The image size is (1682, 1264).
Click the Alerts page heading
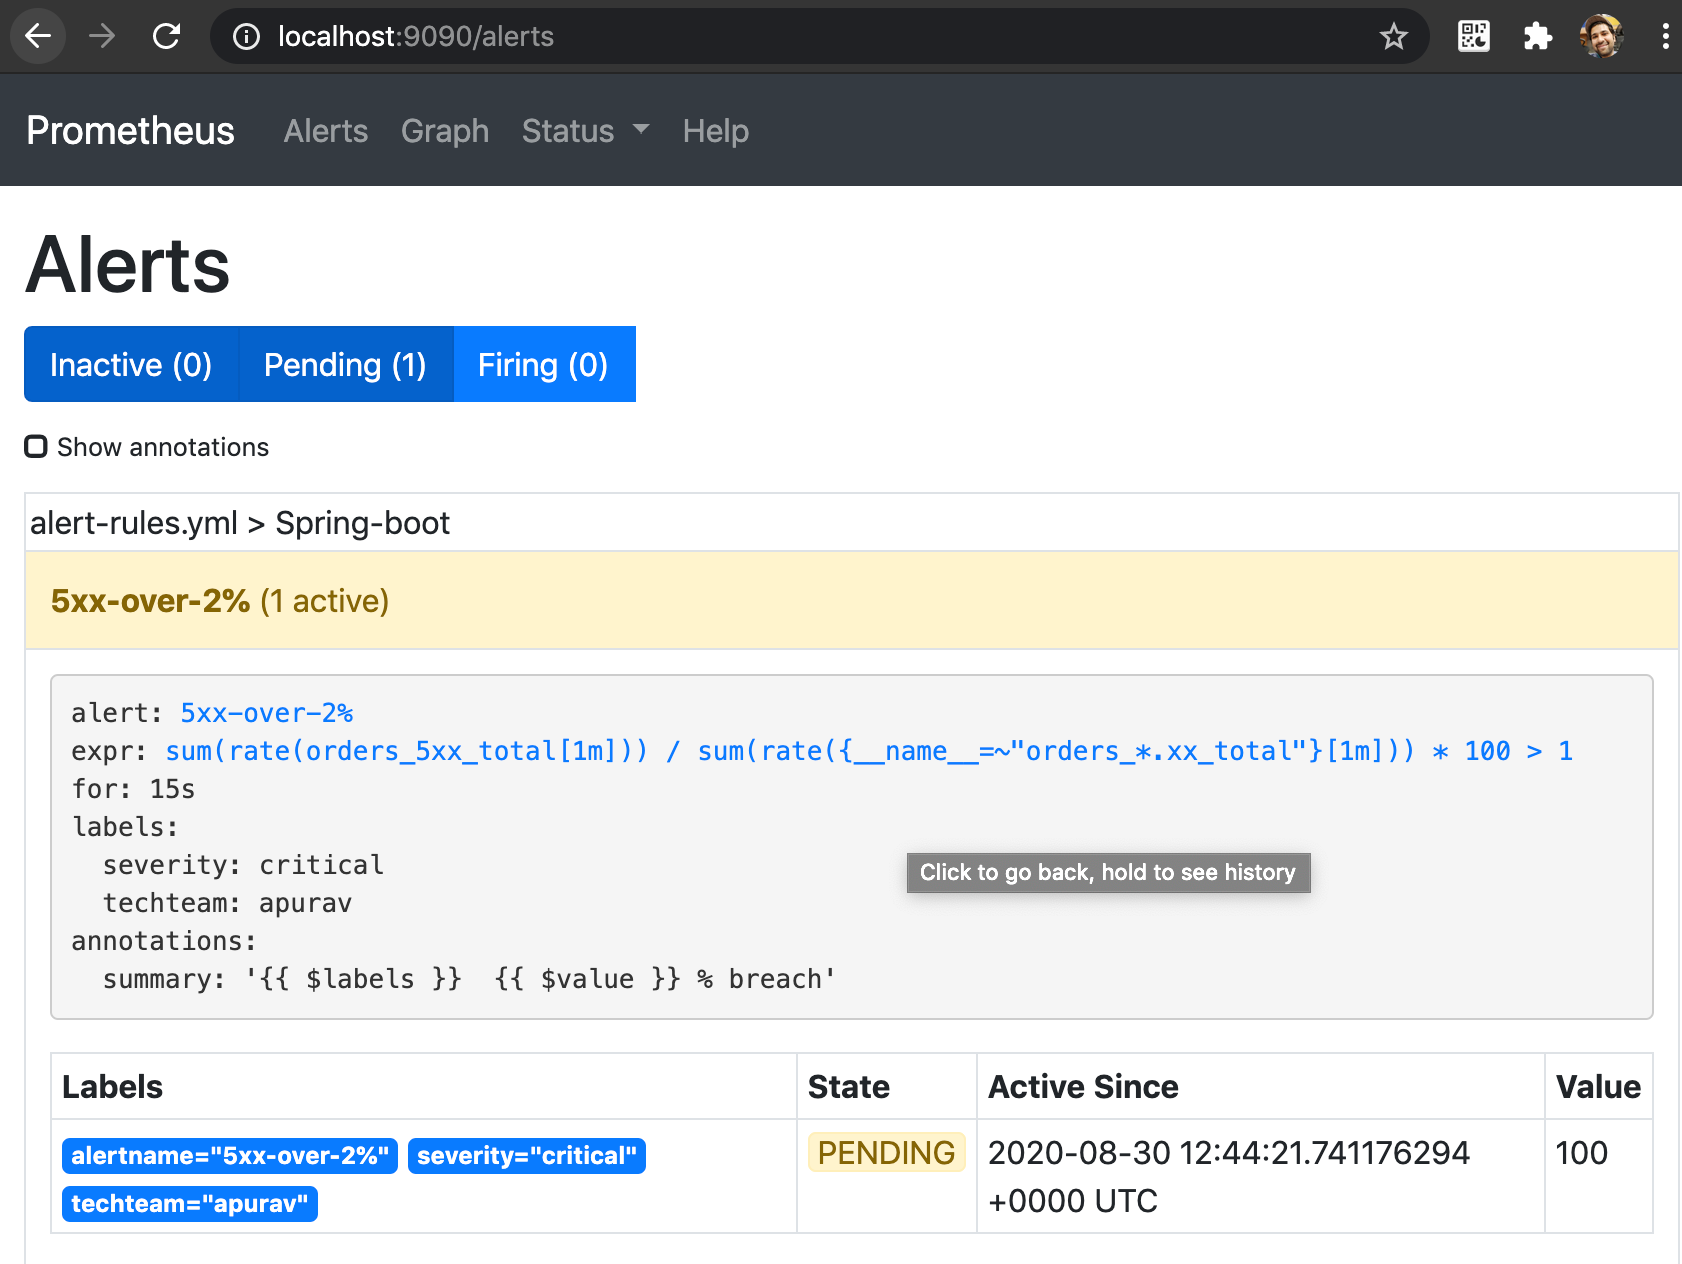point(128,265)
